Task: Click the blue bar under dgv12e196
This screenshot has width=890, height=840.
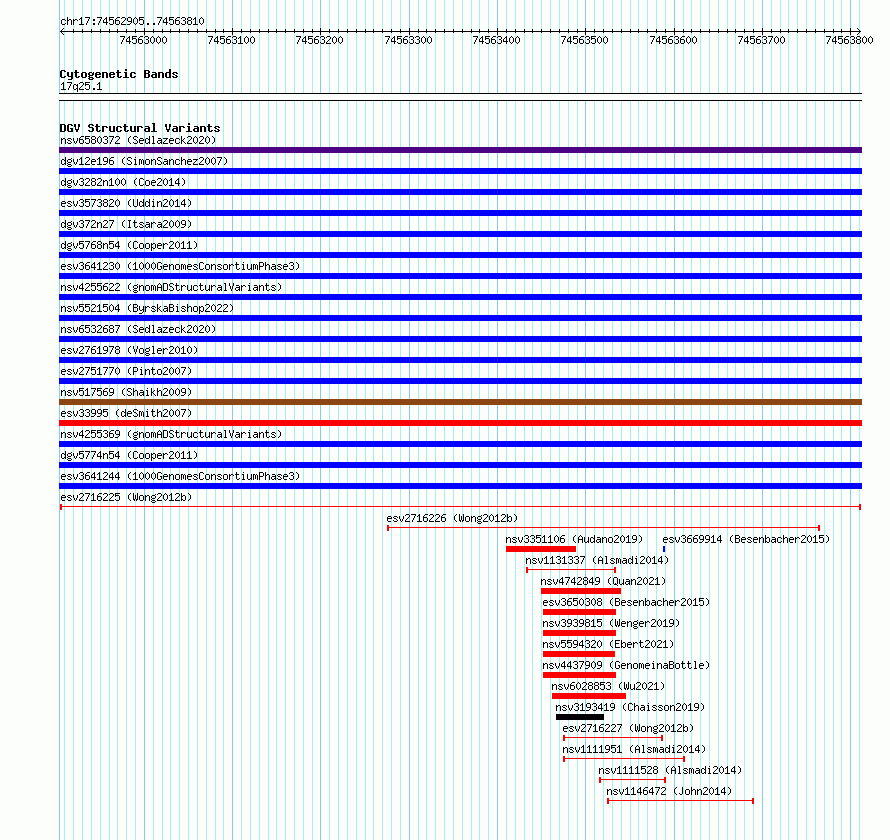Action: pos(460,171)
